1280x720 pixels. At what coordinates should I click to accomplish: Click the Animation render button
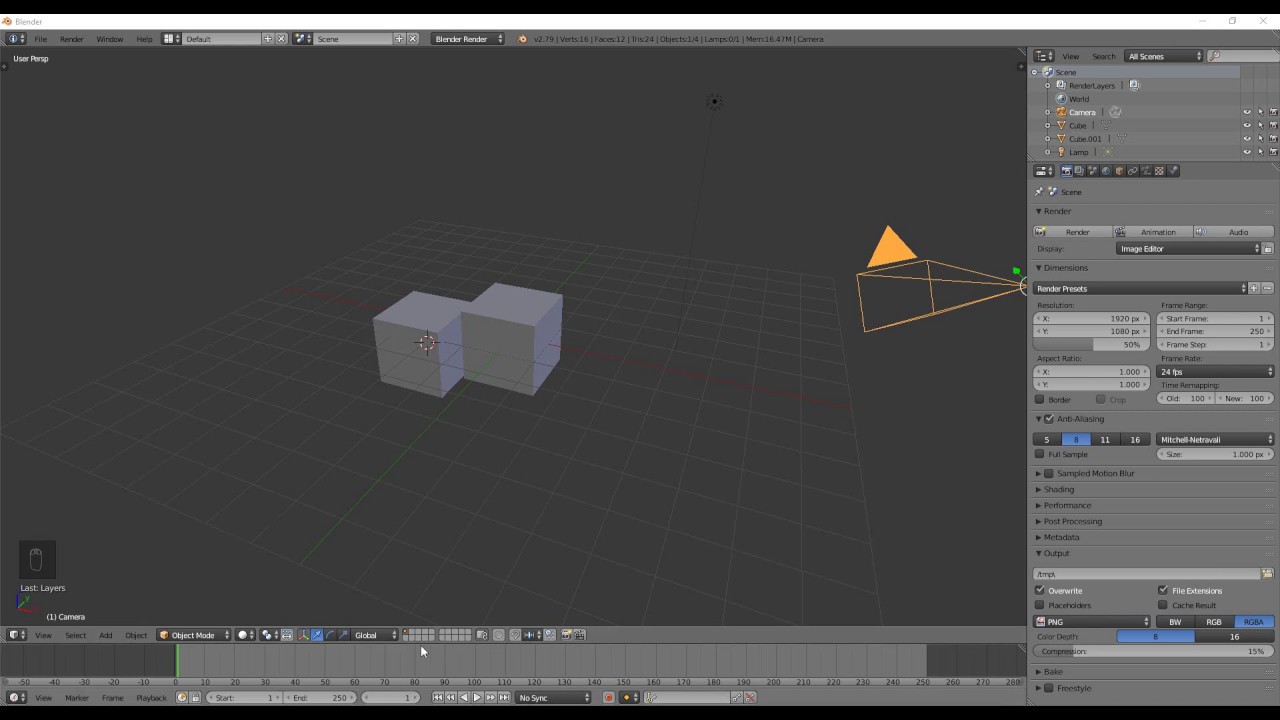point(1154,232)
